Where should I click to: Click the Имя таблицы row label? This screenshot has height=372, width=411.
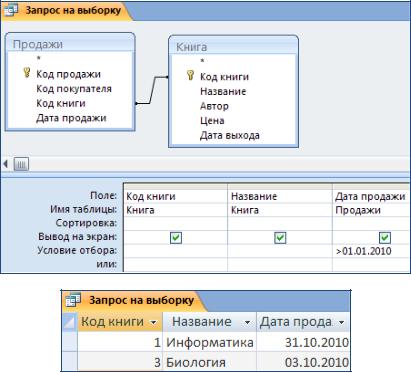pyautogui.click(x=84, y=209)
